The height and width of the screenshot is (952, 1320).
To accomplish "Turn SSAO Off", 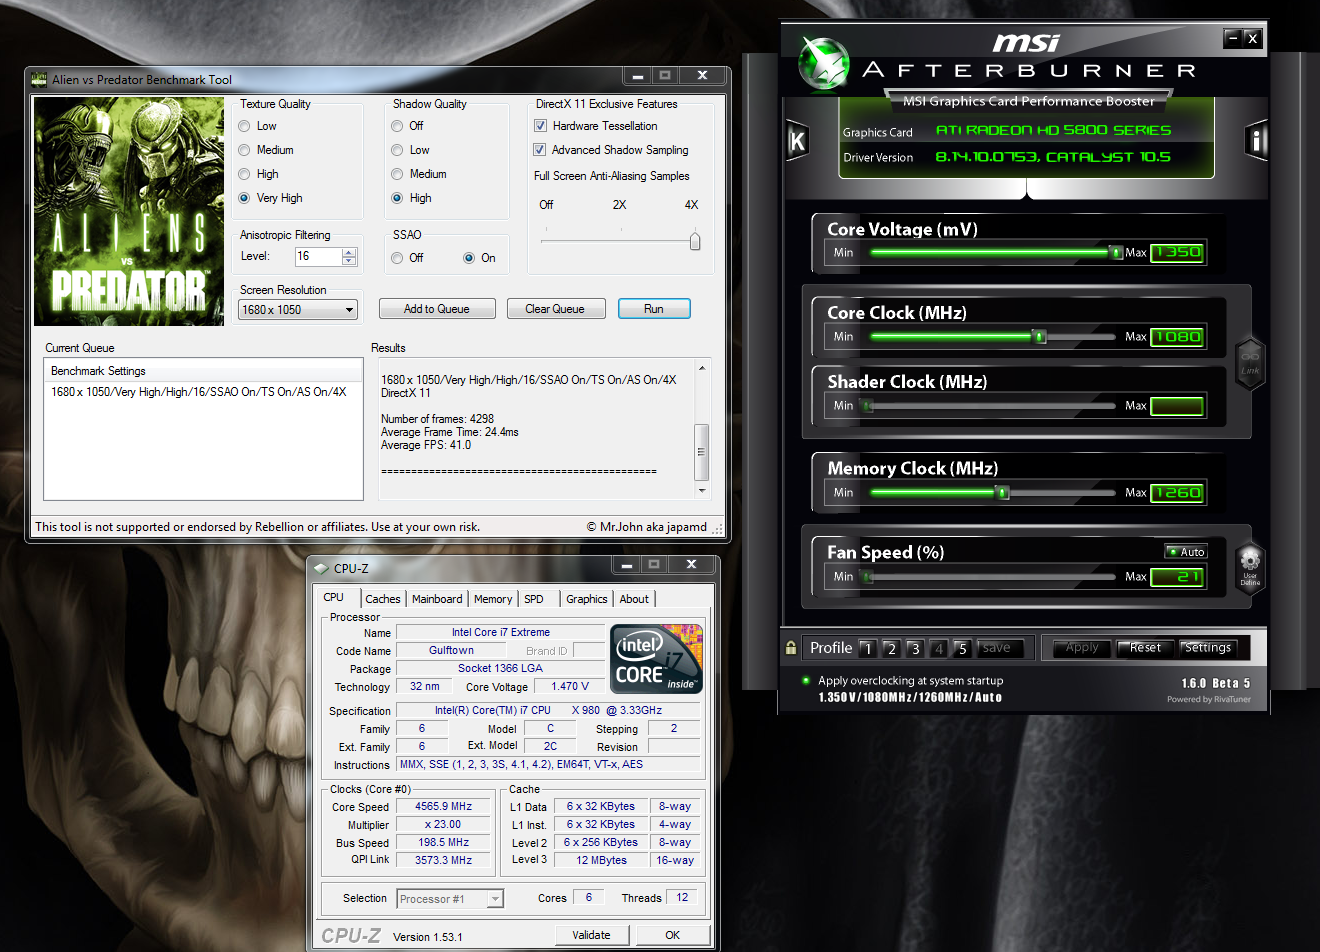I will pos(397,258).
